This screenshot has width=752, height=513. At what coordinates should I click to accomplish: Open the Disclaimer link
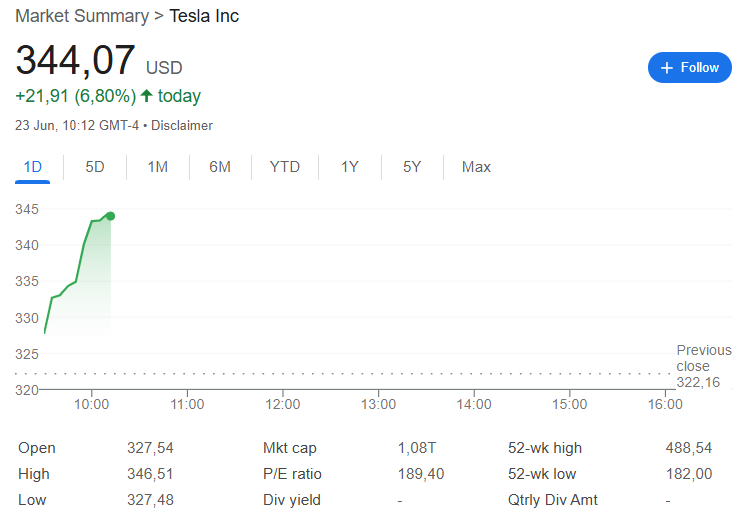coord(183,126)
